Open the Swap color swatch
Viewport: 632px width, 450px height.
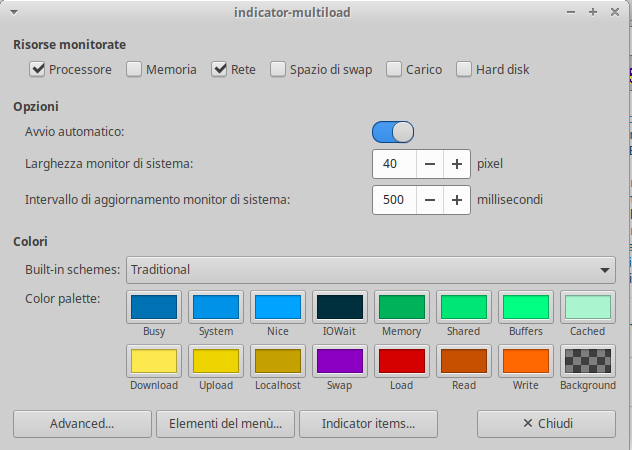[340, 361]
